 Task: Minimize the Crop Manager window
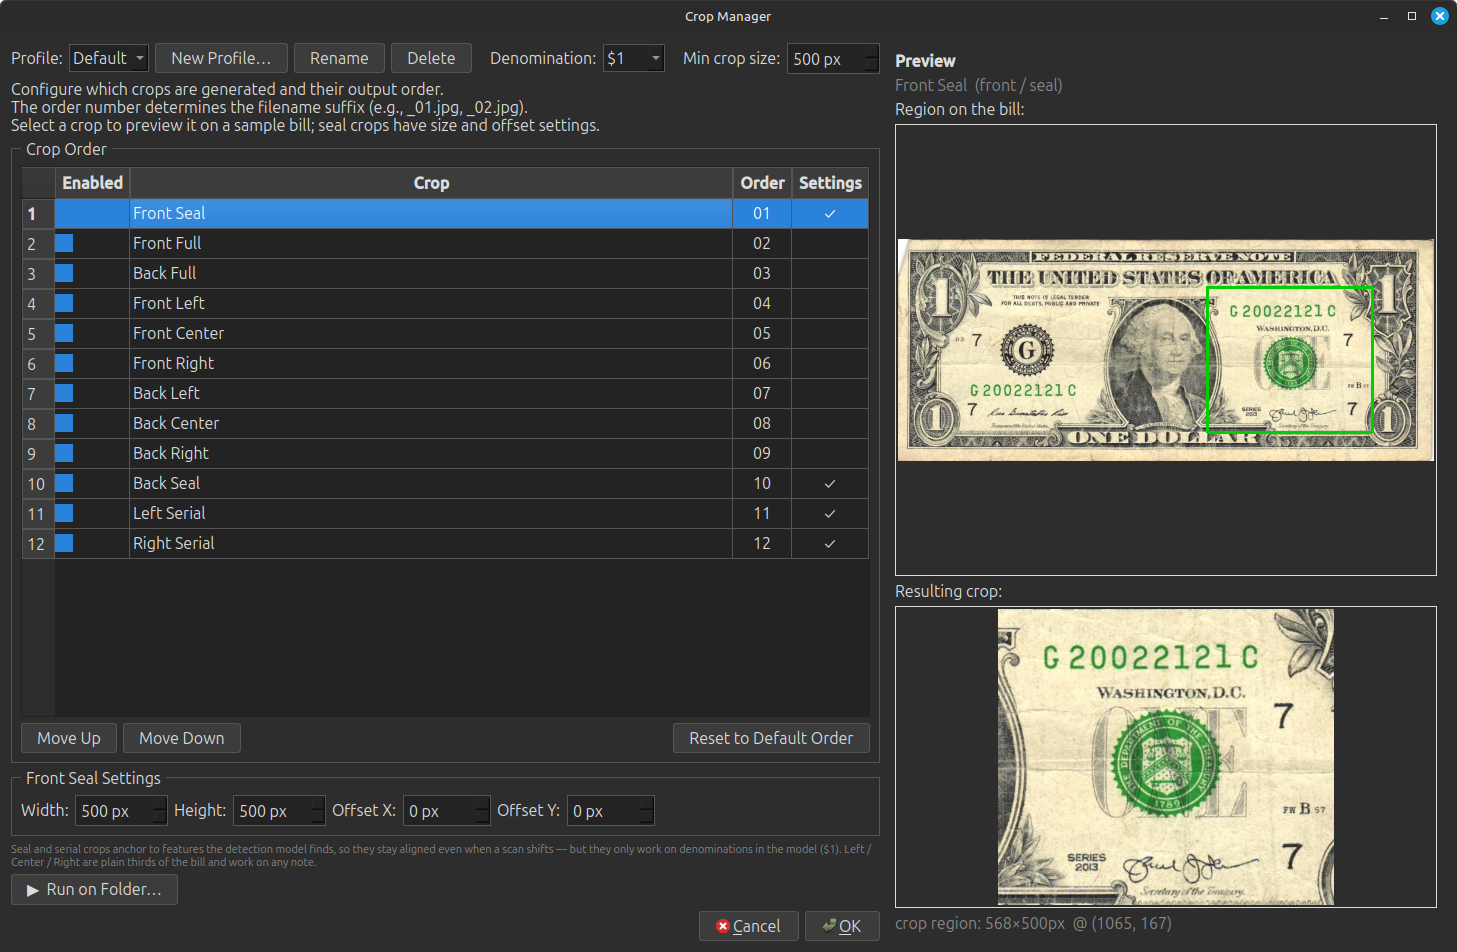[1384, 16]
